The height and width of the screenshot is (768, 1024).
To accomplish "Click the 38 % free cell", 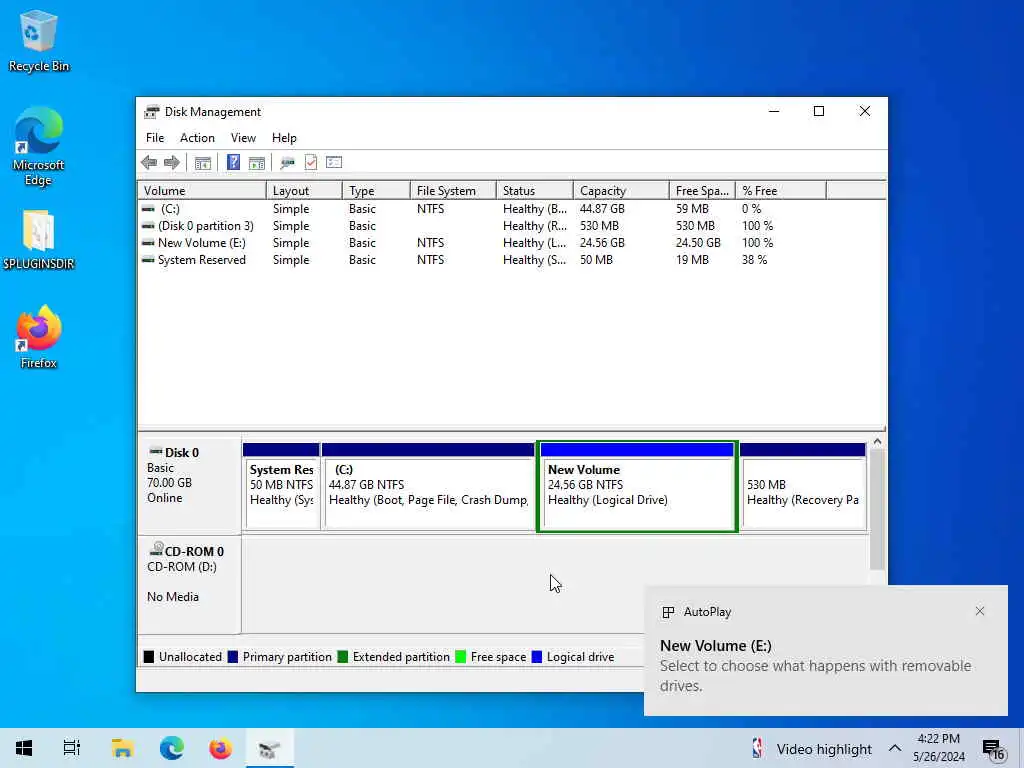I will pyautogui.click(x=754, y=260).
